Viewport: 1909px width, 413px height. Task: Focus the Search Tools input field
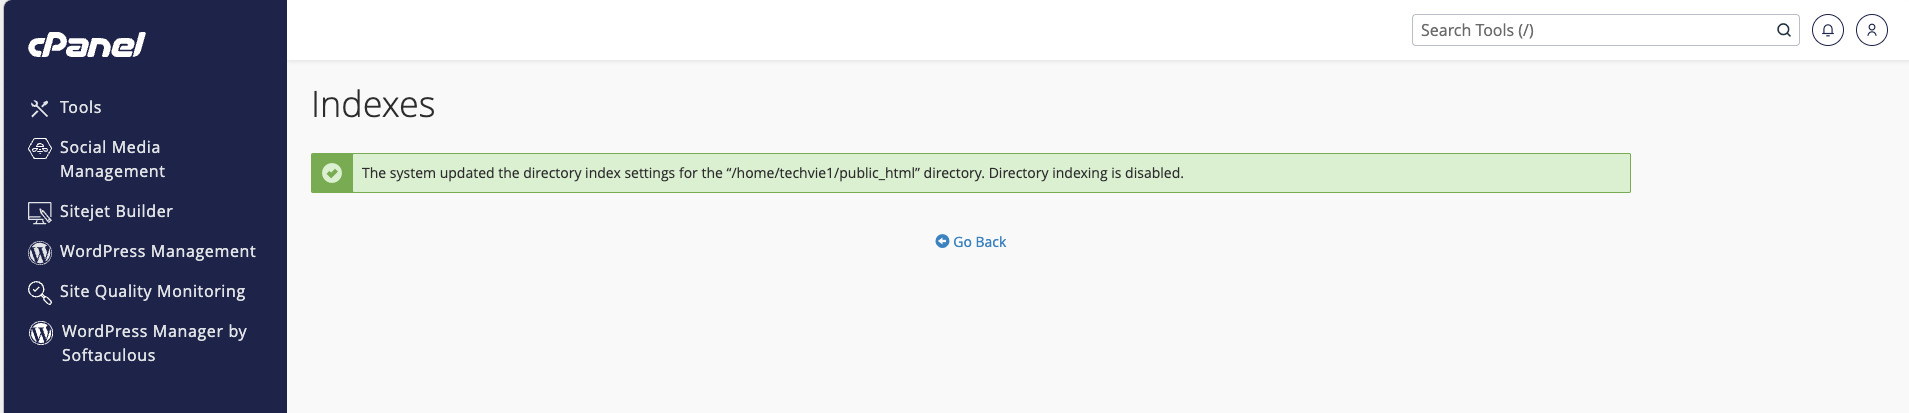[x=1590, y=30]
